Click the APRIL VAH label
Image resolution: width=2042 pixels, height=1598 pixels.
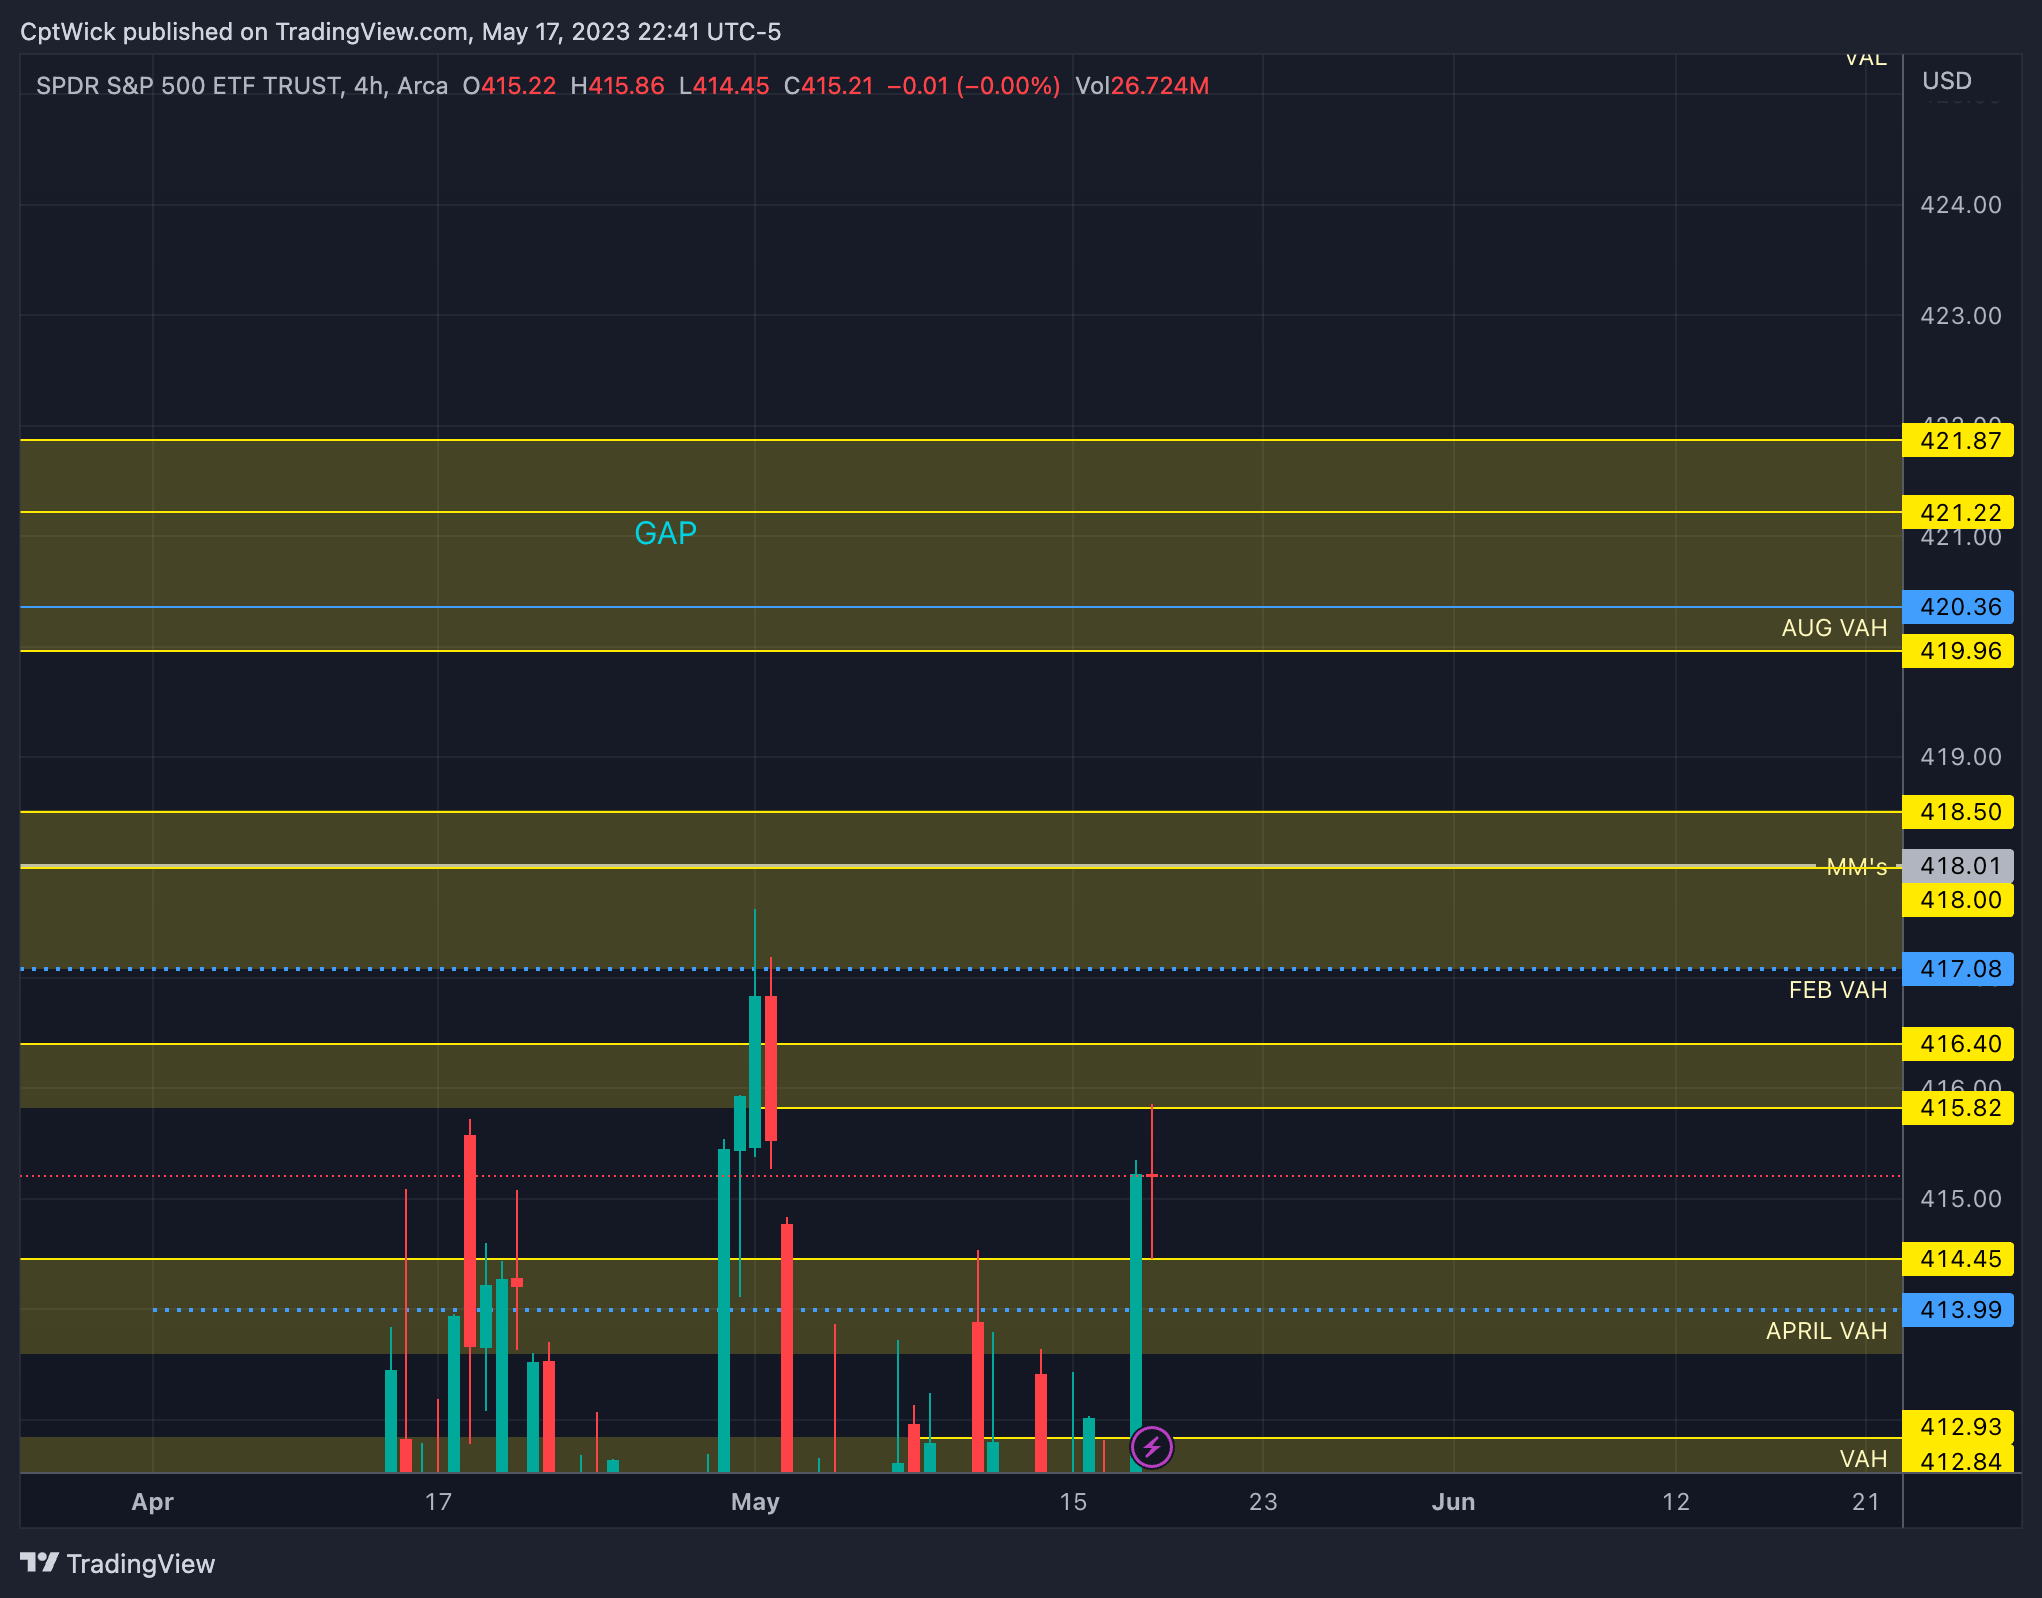tap(1826, 1331)
